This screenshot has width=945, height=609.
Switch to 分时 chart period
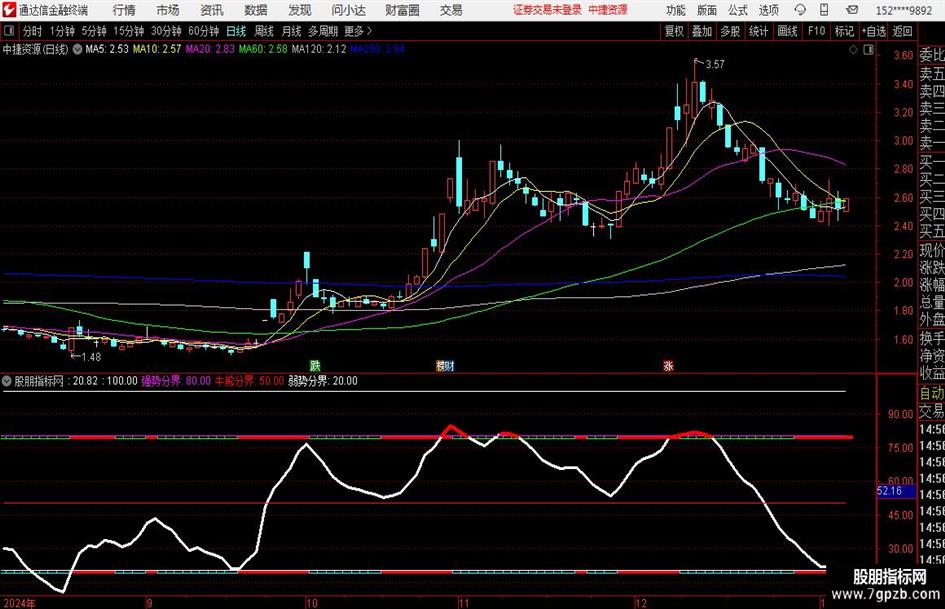[x=32, y=31]
